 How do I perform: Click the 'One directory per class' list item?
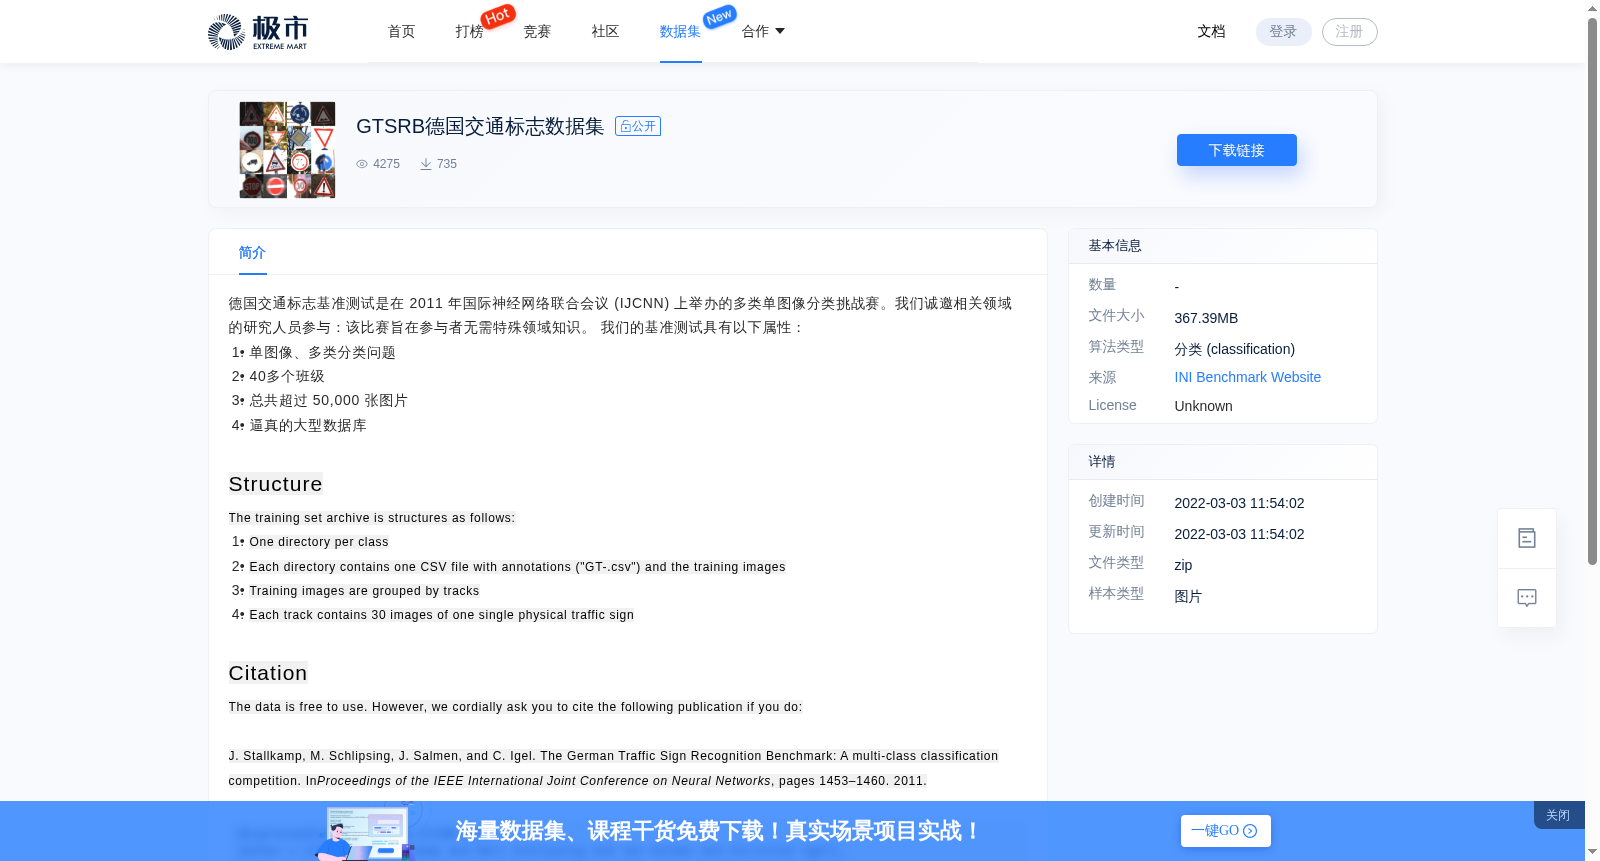pos(319,542)
